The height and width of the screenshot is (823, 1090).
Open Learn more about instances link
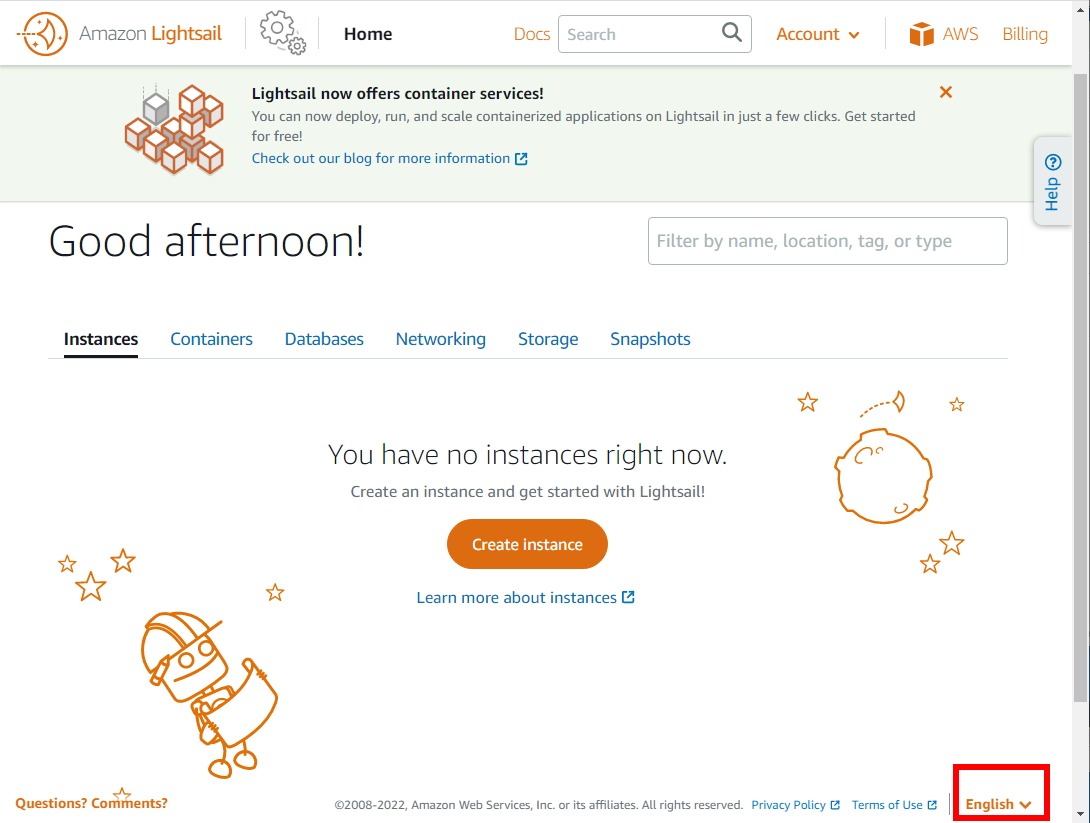[x=526, y=598]
